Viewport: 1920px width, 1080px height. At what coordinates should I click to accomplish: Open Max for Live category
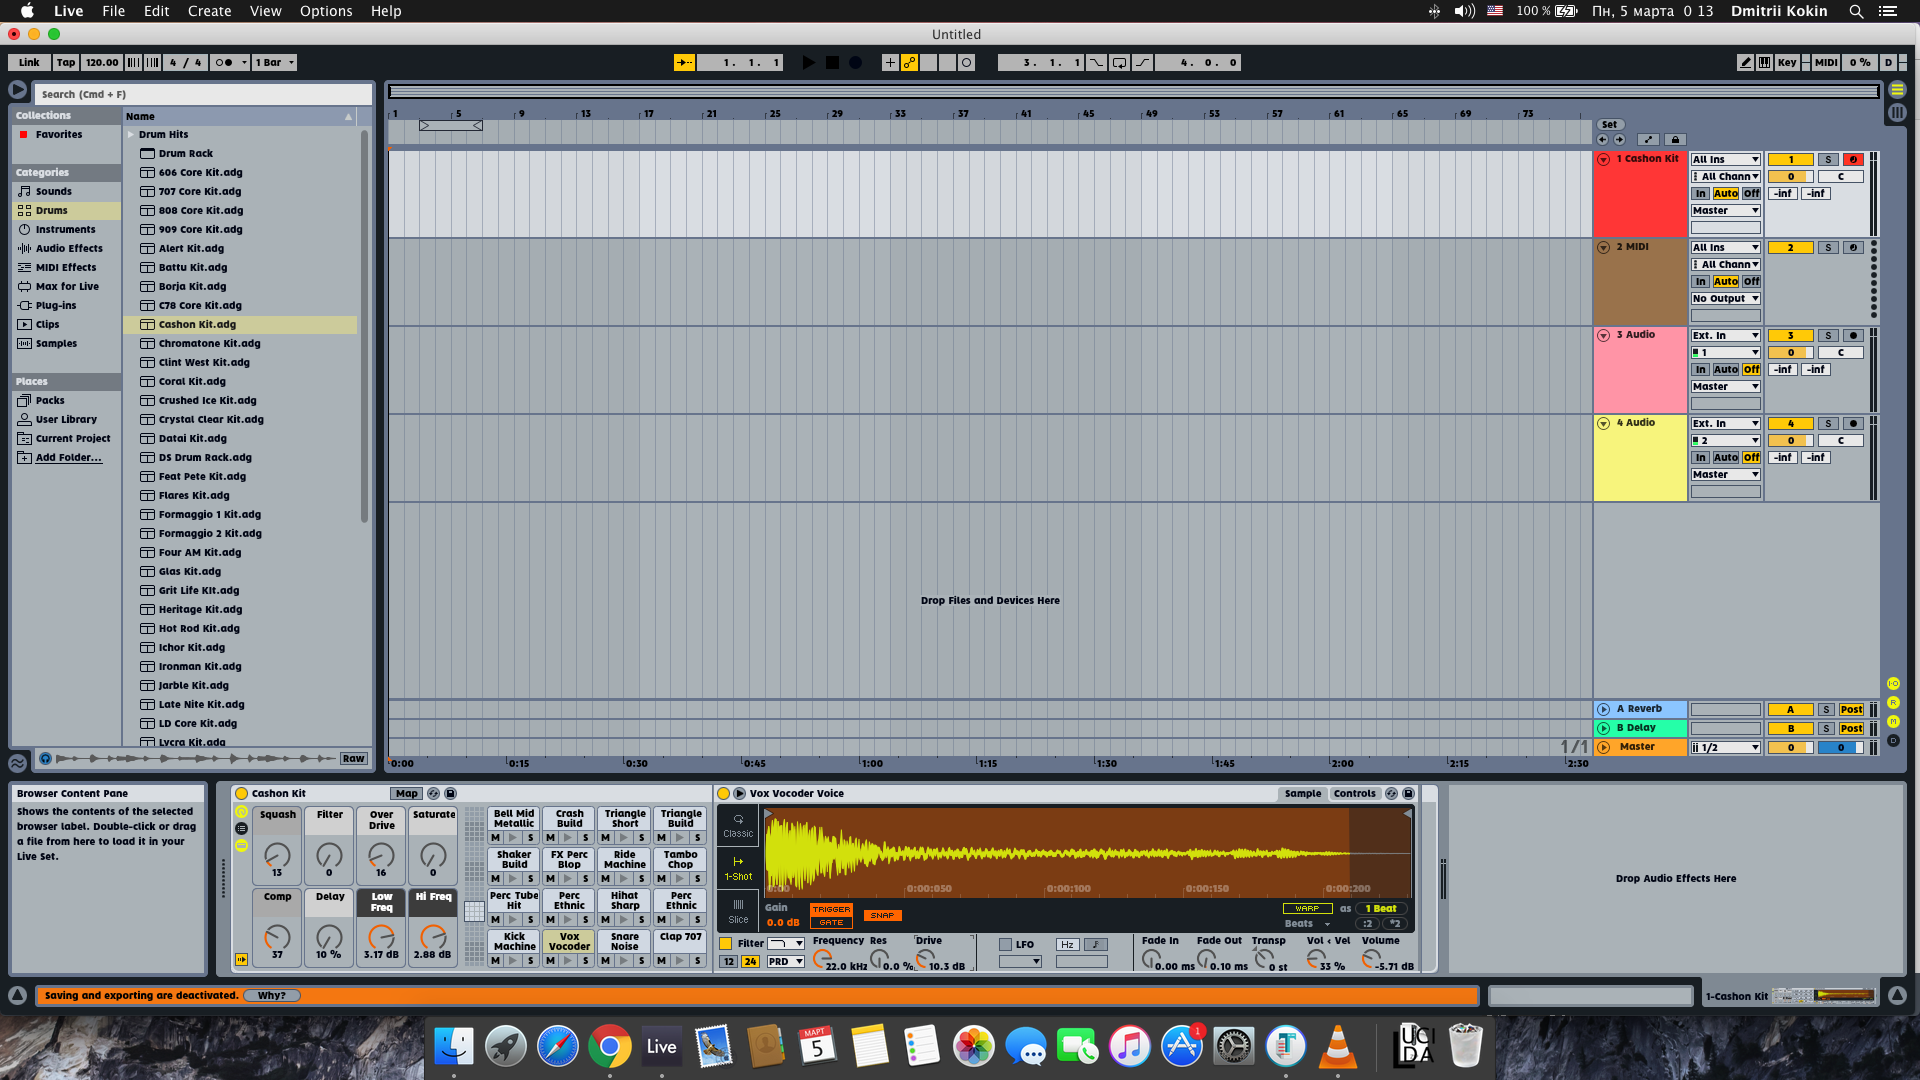click(x=67, y=286)
